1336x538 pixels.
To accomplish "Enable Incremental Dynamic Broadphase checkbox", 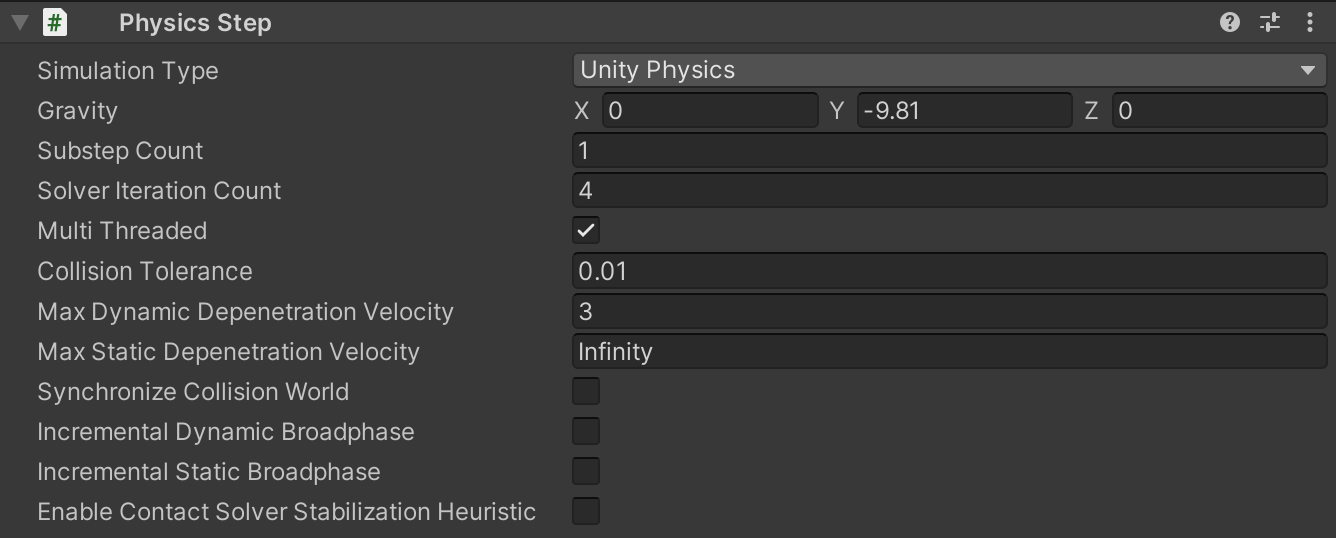I will (x=586, y=431).
